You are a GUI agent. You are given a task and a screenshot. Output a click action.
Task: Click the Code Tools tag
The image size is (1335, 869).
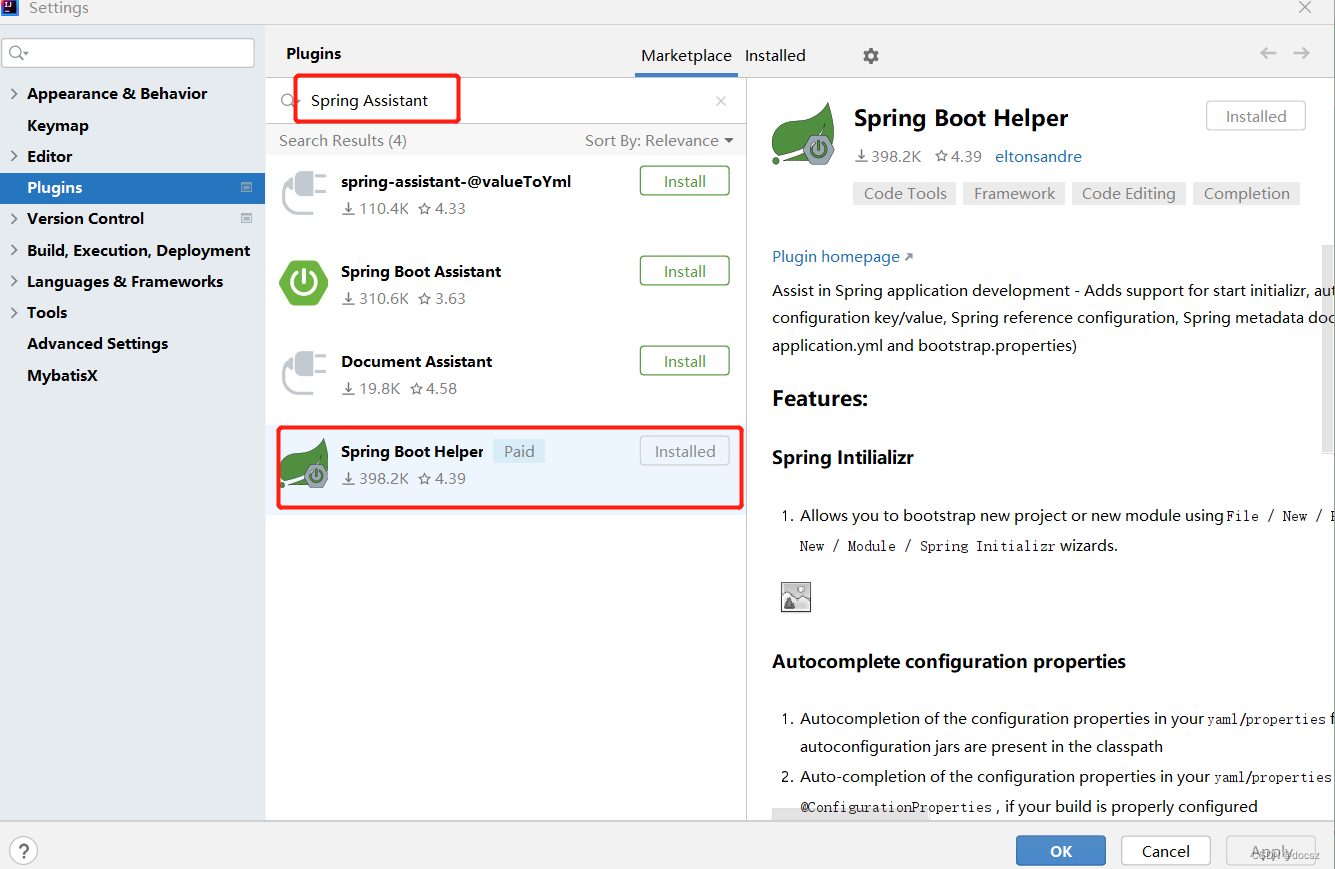click(905, 193)
